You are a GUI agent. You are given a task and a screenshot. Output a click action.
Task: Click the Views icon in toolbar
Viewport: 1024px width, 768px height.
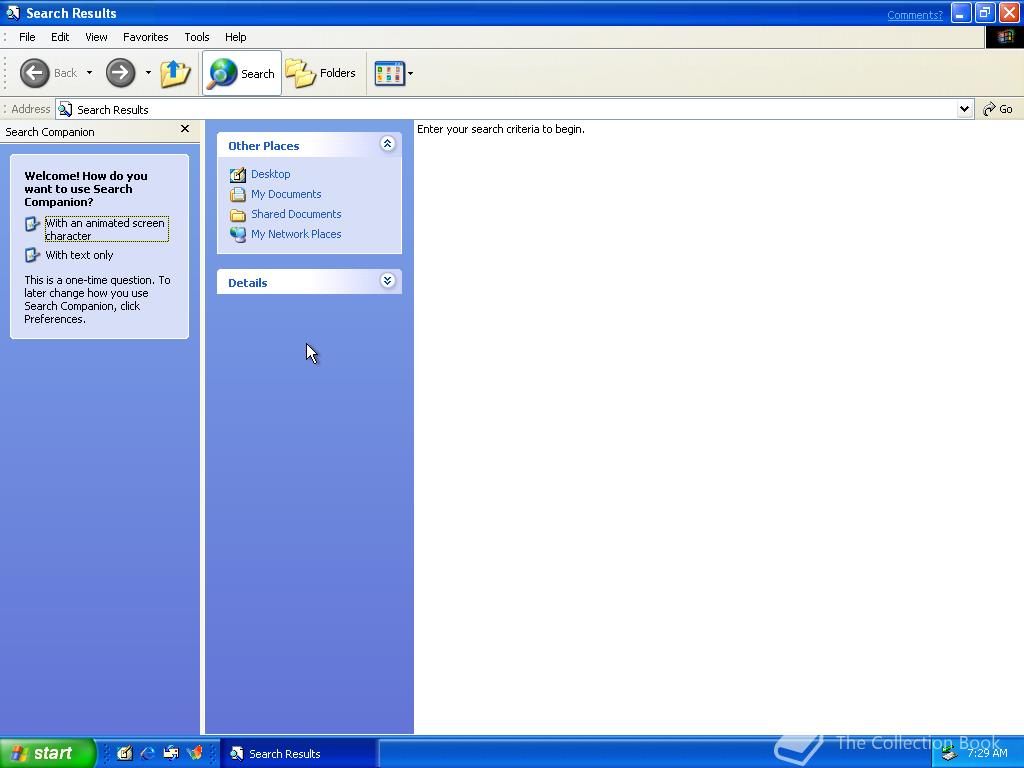(x=389, y=73)
